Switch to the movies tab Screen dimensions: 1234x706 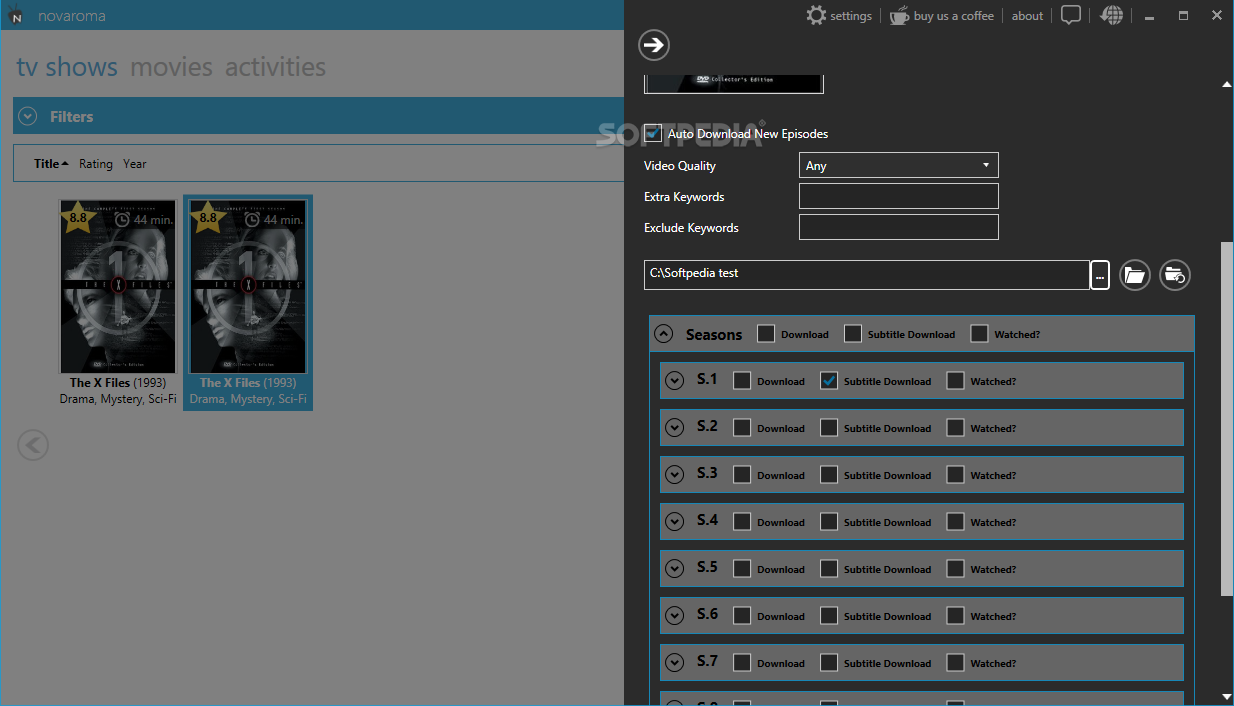[171, 67]
